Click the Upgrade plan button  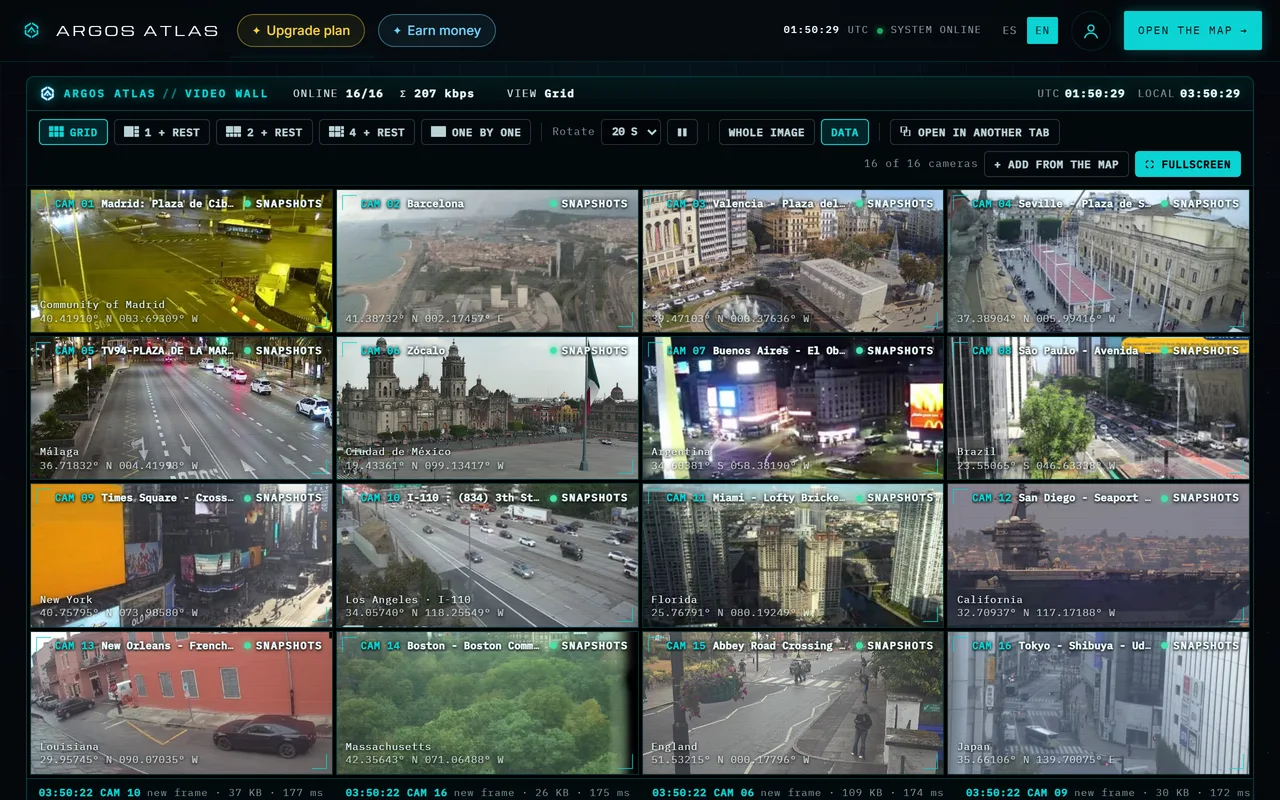(x=301, y=31)
